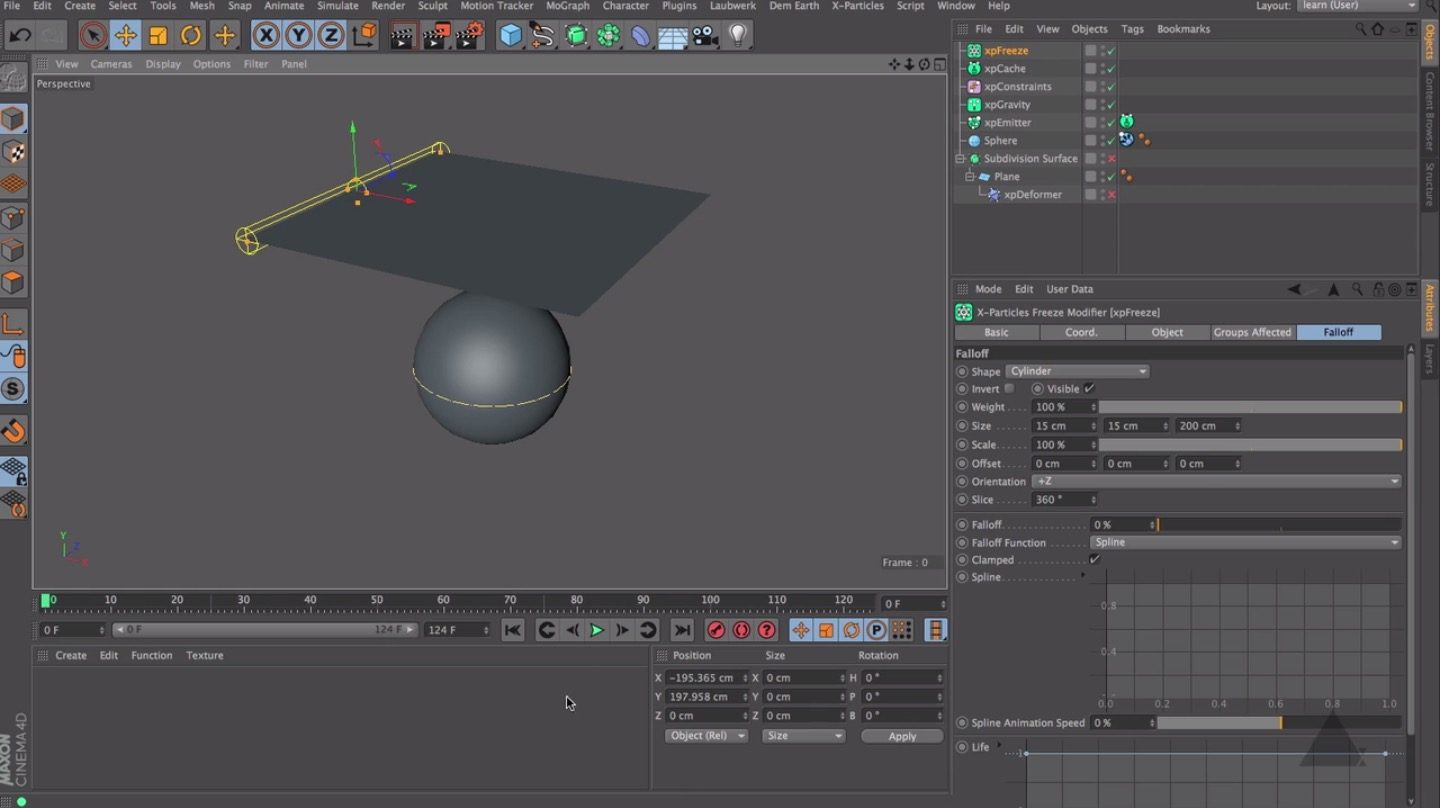This screenshot has height=808, width=1440.
Task: Open the Falloff Function Spline dropdown
Action: [1246, 542]
